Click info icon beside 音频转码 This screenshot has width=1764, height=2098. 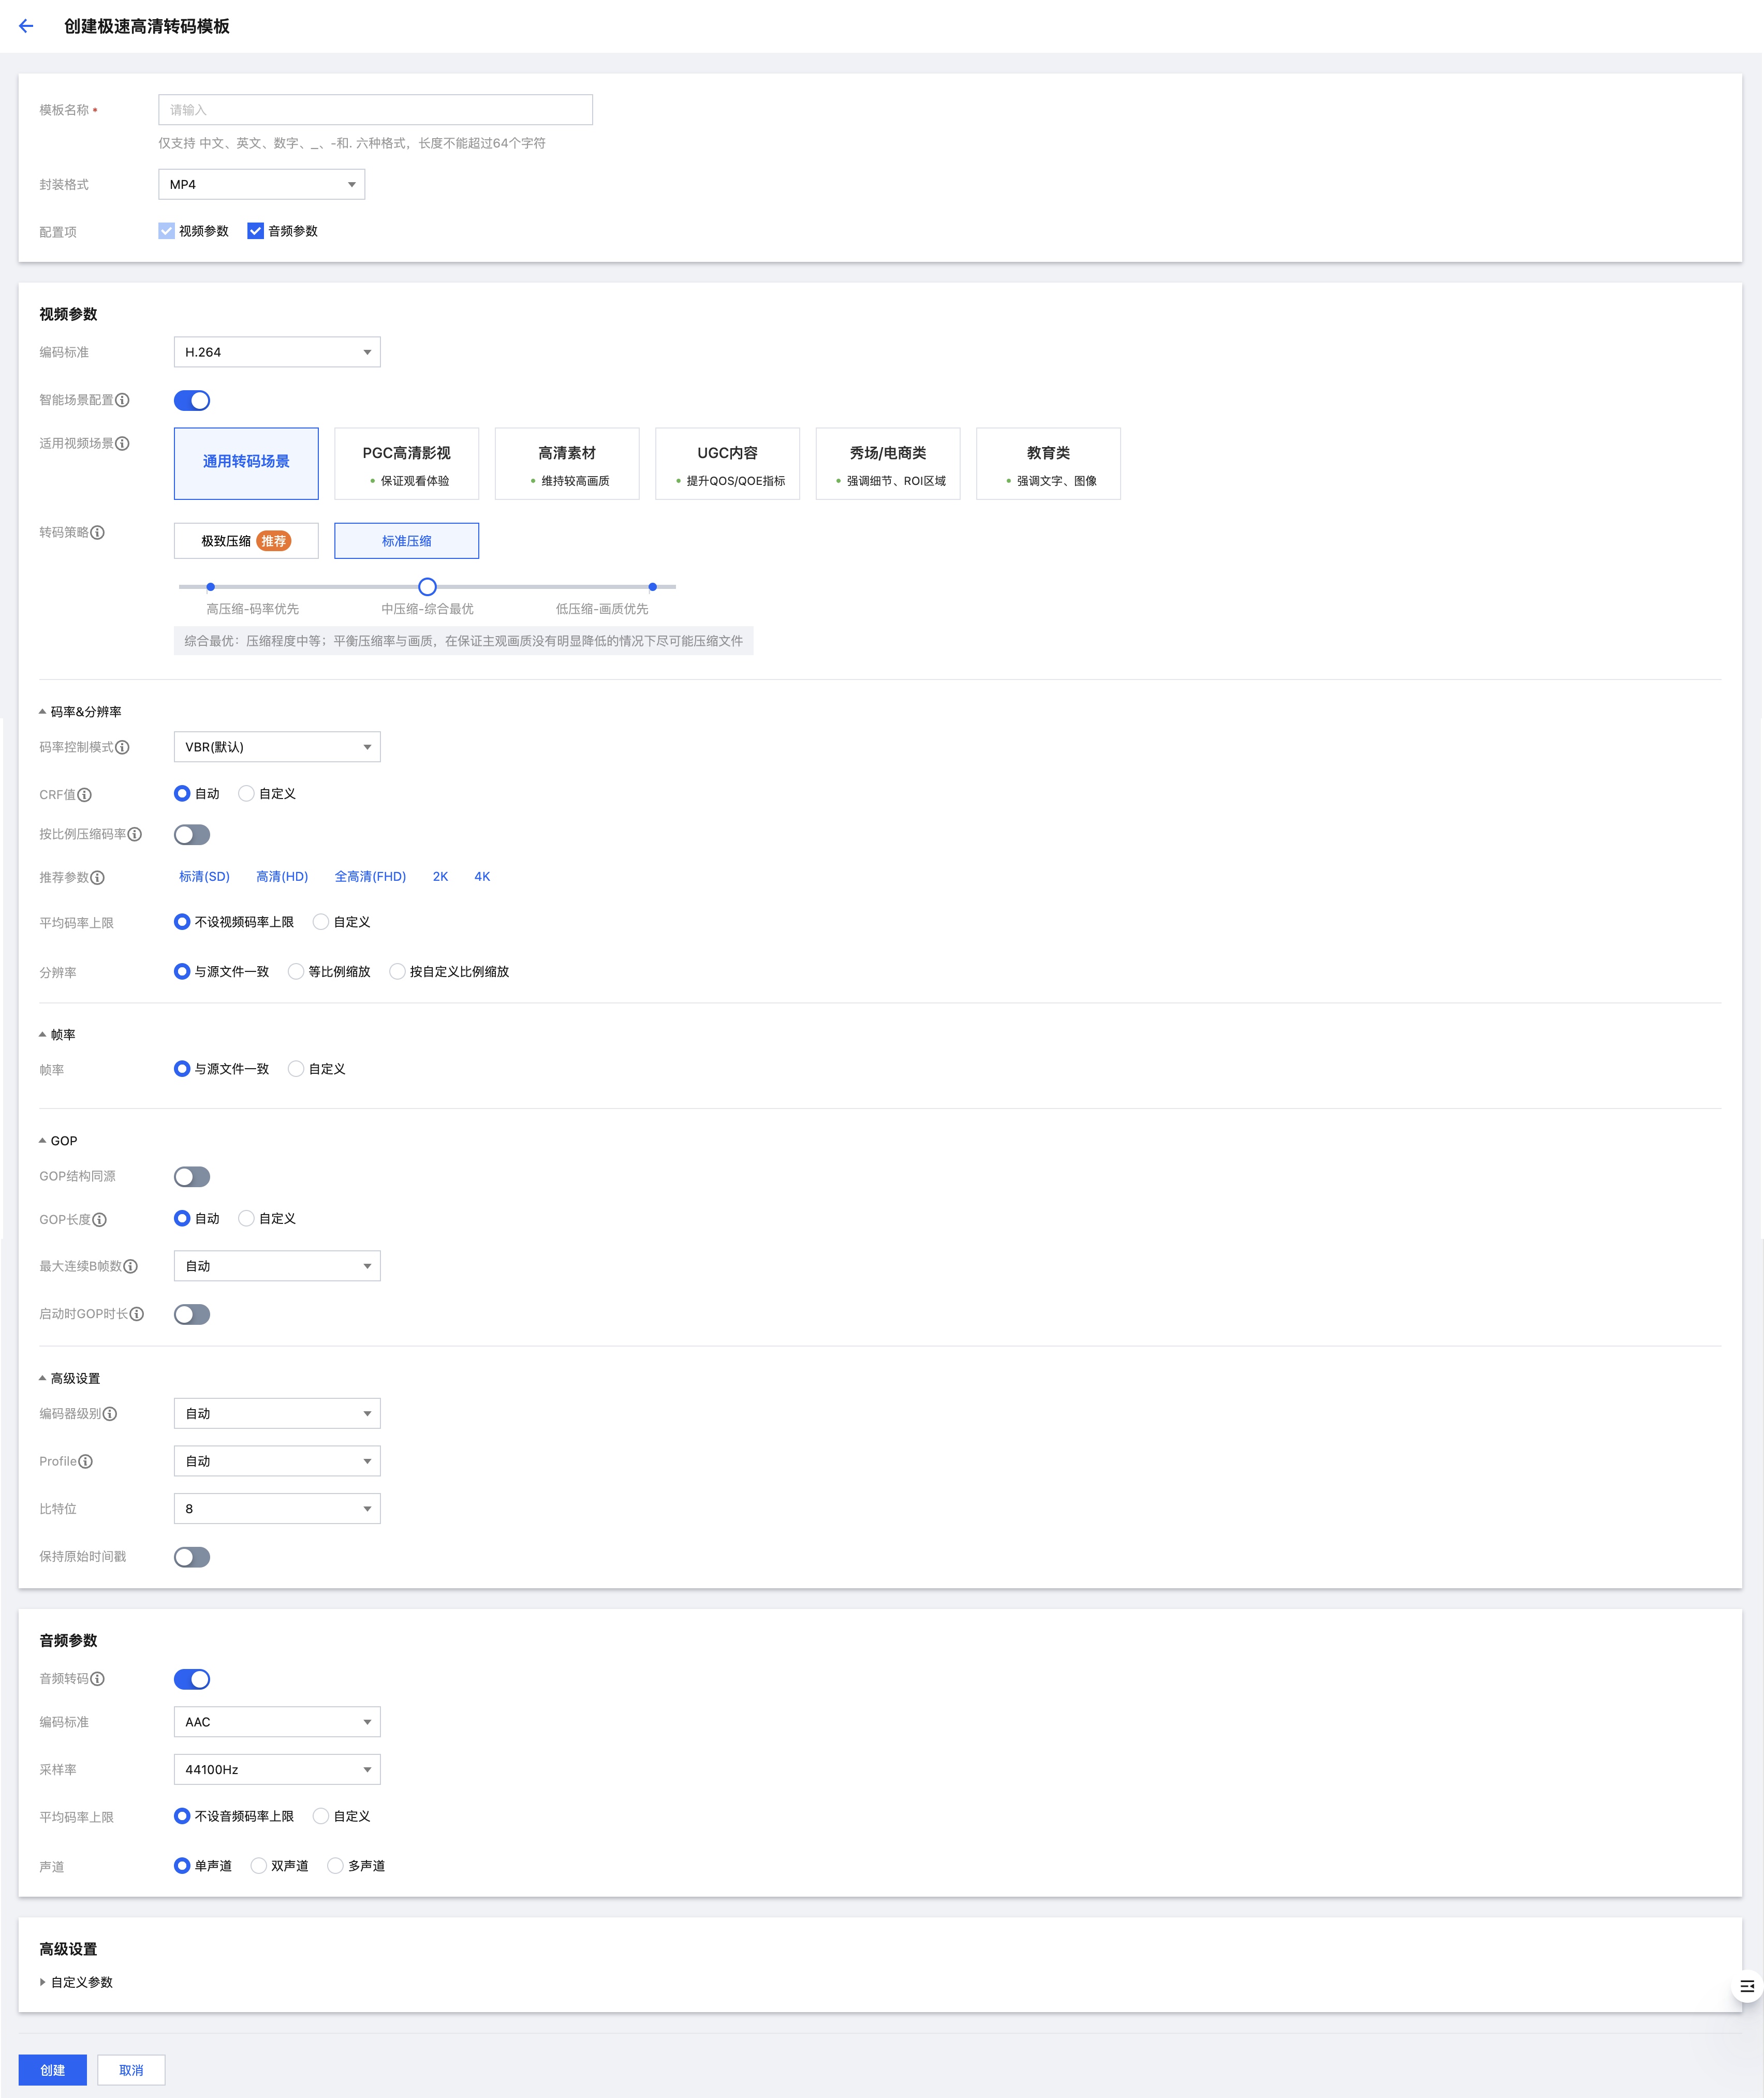(x=98, y=1679)
